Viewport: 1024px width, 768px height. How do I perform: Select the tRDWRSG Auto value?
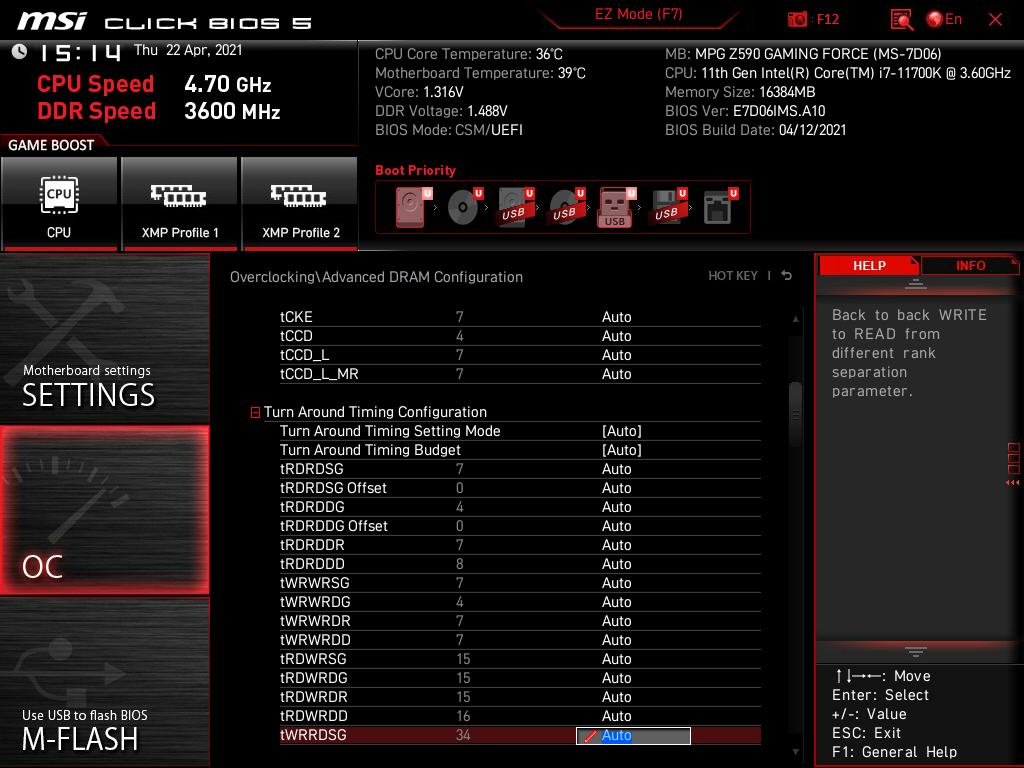(x=616, y=659)
